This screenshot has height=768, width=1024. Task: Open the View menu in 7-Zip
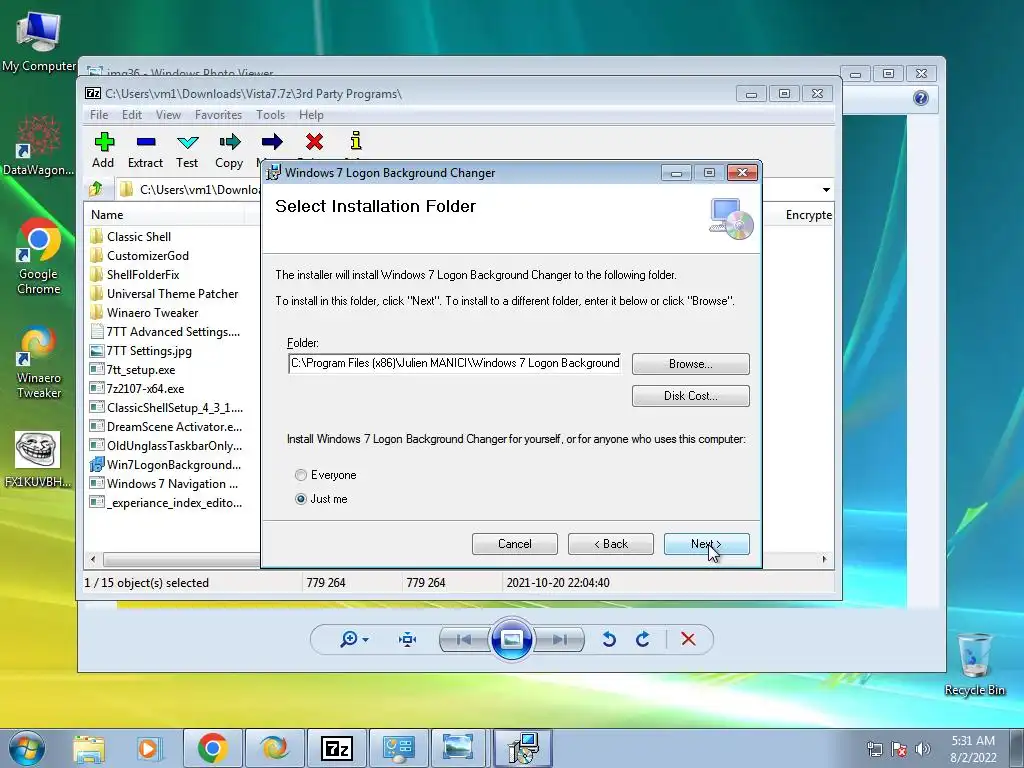[168, 115]
